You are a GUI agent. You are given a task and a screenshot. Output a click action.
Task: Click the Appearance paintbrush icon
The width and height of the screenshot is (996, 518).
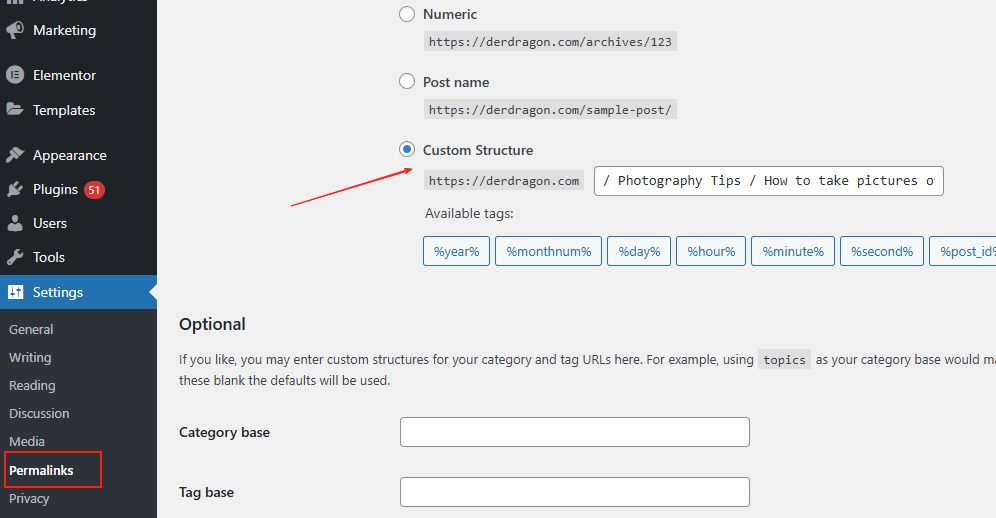pyautogui.click(x=15, y=155)
